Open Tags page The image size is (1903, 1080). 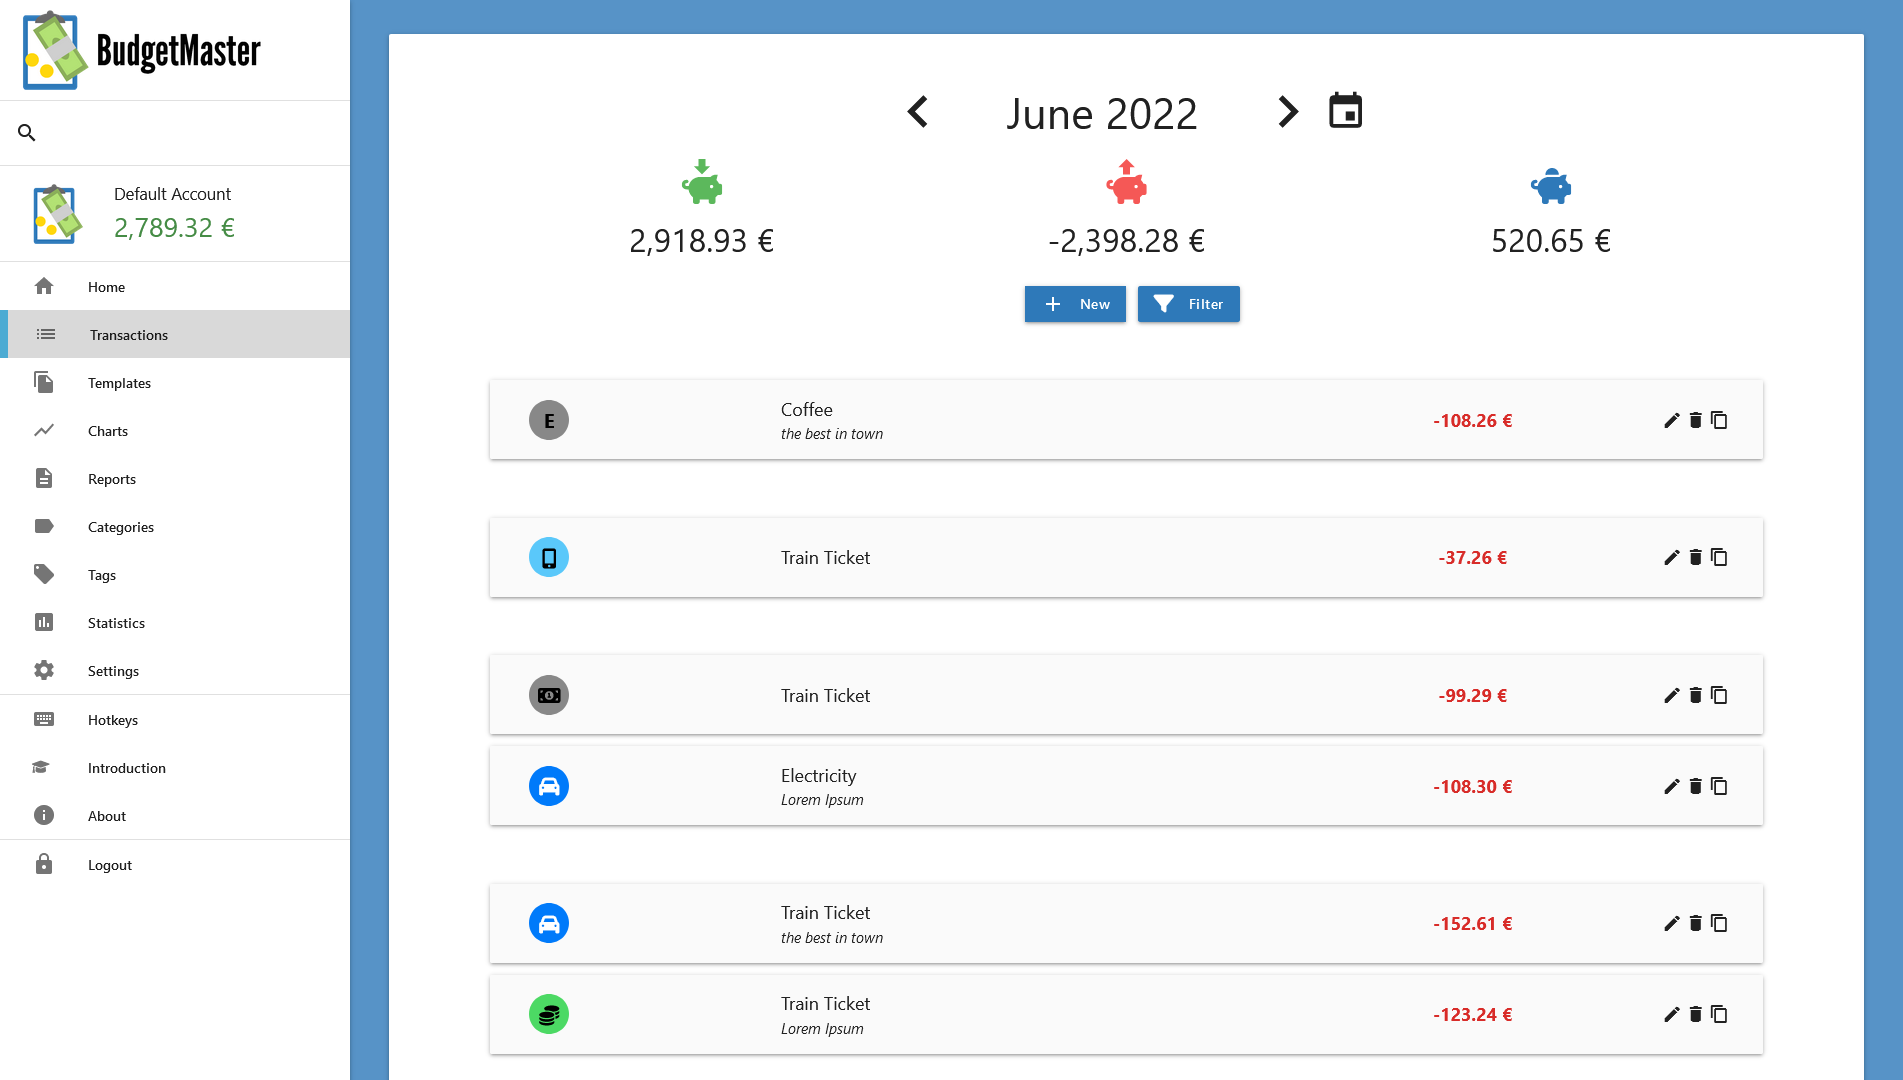(x=175, y=575)
